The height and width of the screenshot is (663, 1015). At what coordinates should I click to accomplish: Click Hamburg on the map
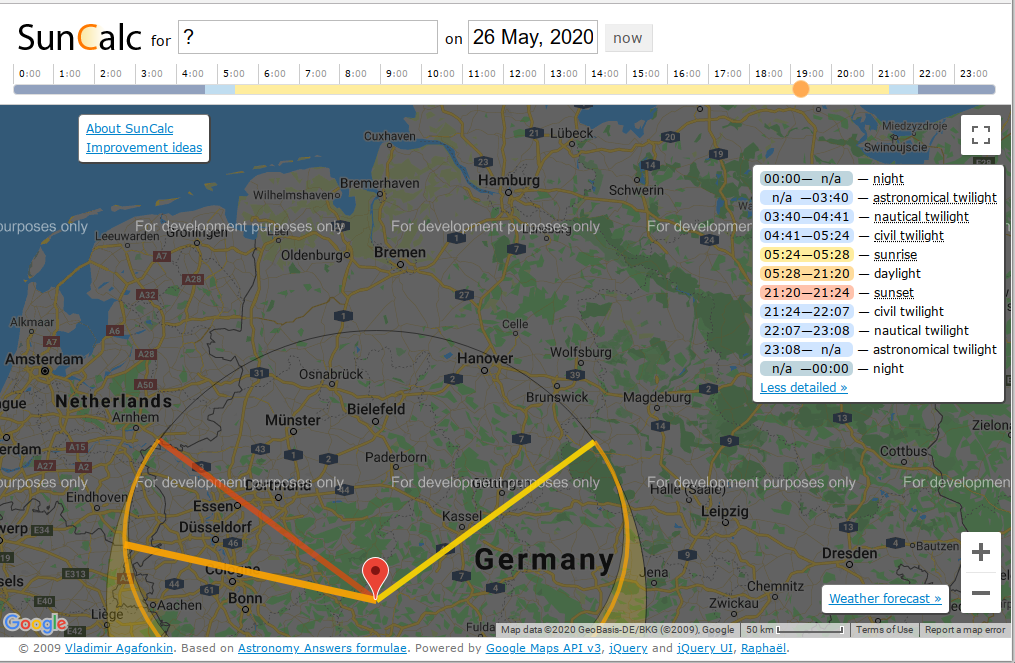(x=509, y=181)
